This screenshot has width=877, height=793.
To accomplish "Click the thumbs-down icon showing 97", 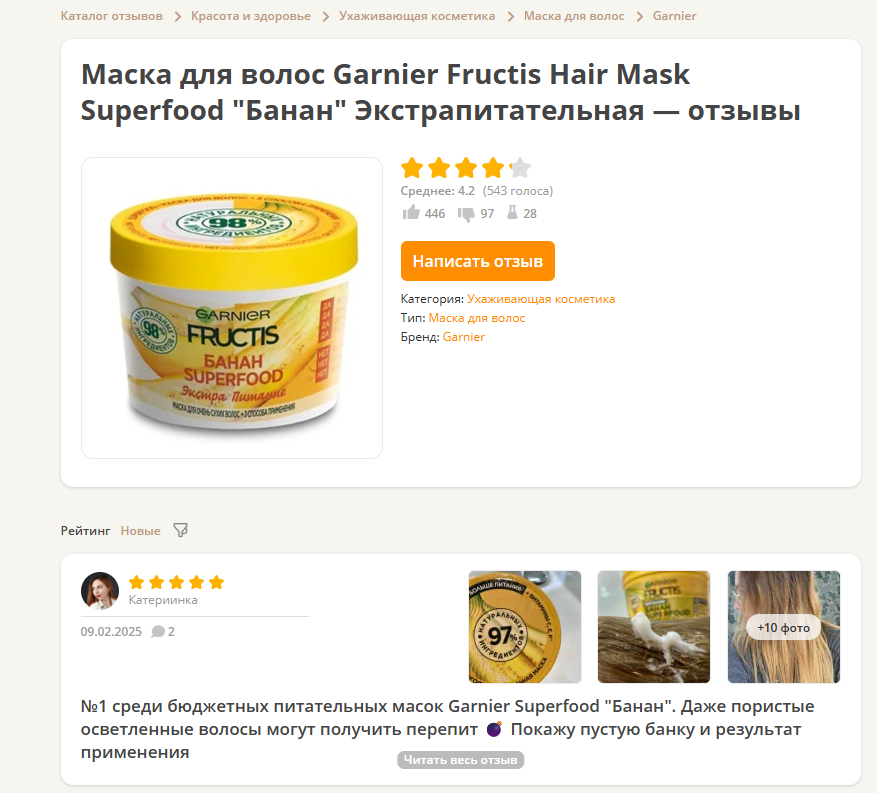I will [x=466, y=214].
